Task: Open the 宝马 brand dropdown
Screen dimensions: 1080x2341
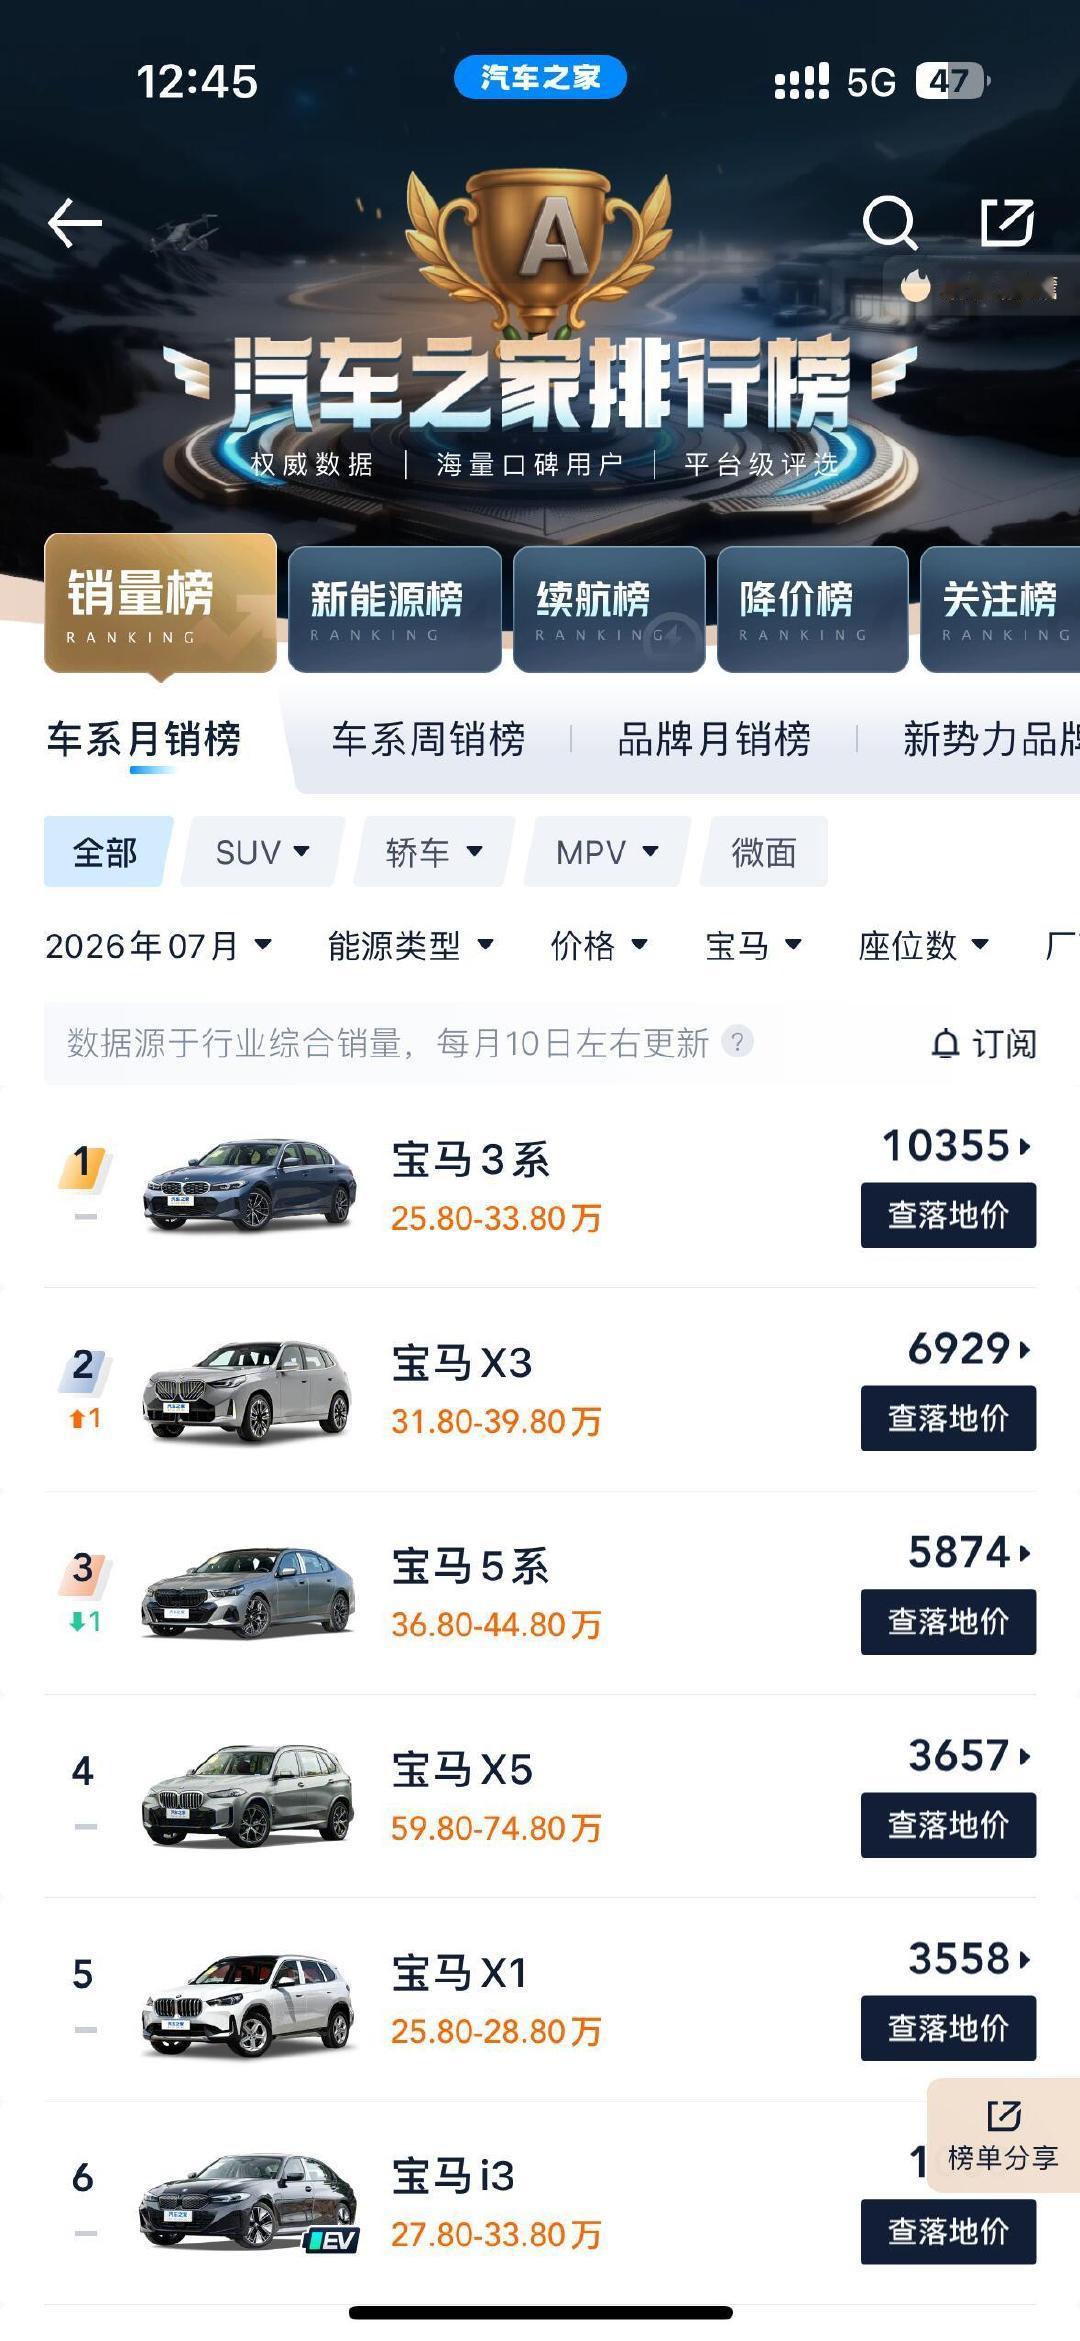Action: click(x=753, y=945)
